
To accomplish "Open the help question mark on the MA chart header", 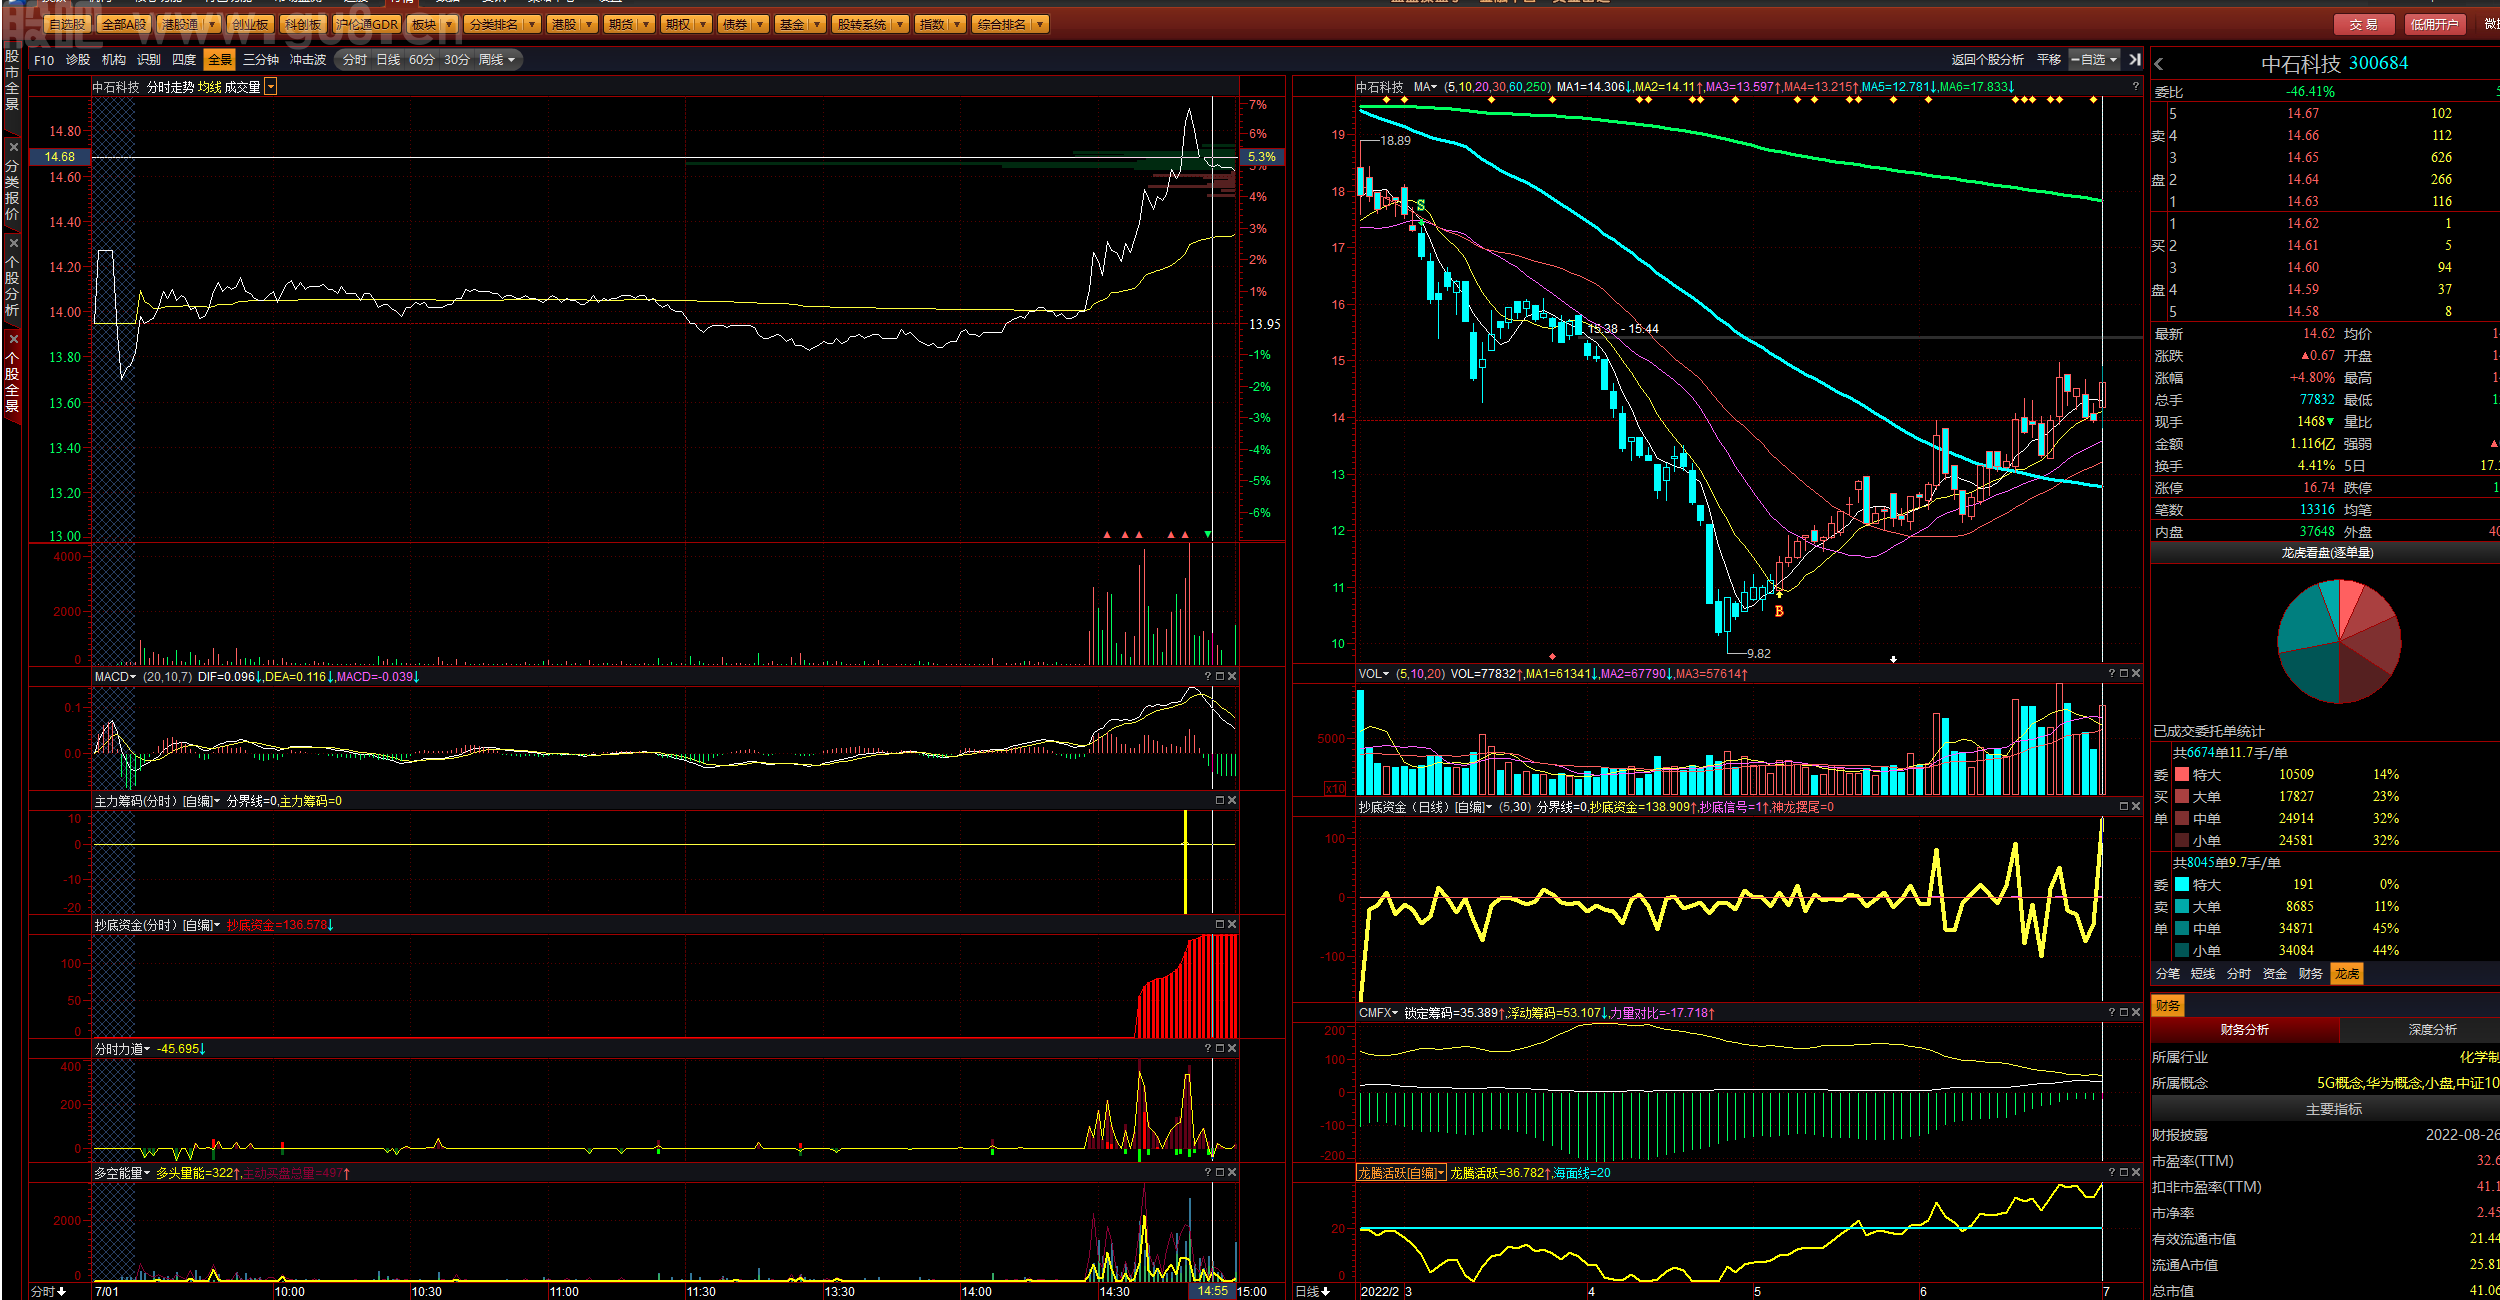I will 2135,87.
